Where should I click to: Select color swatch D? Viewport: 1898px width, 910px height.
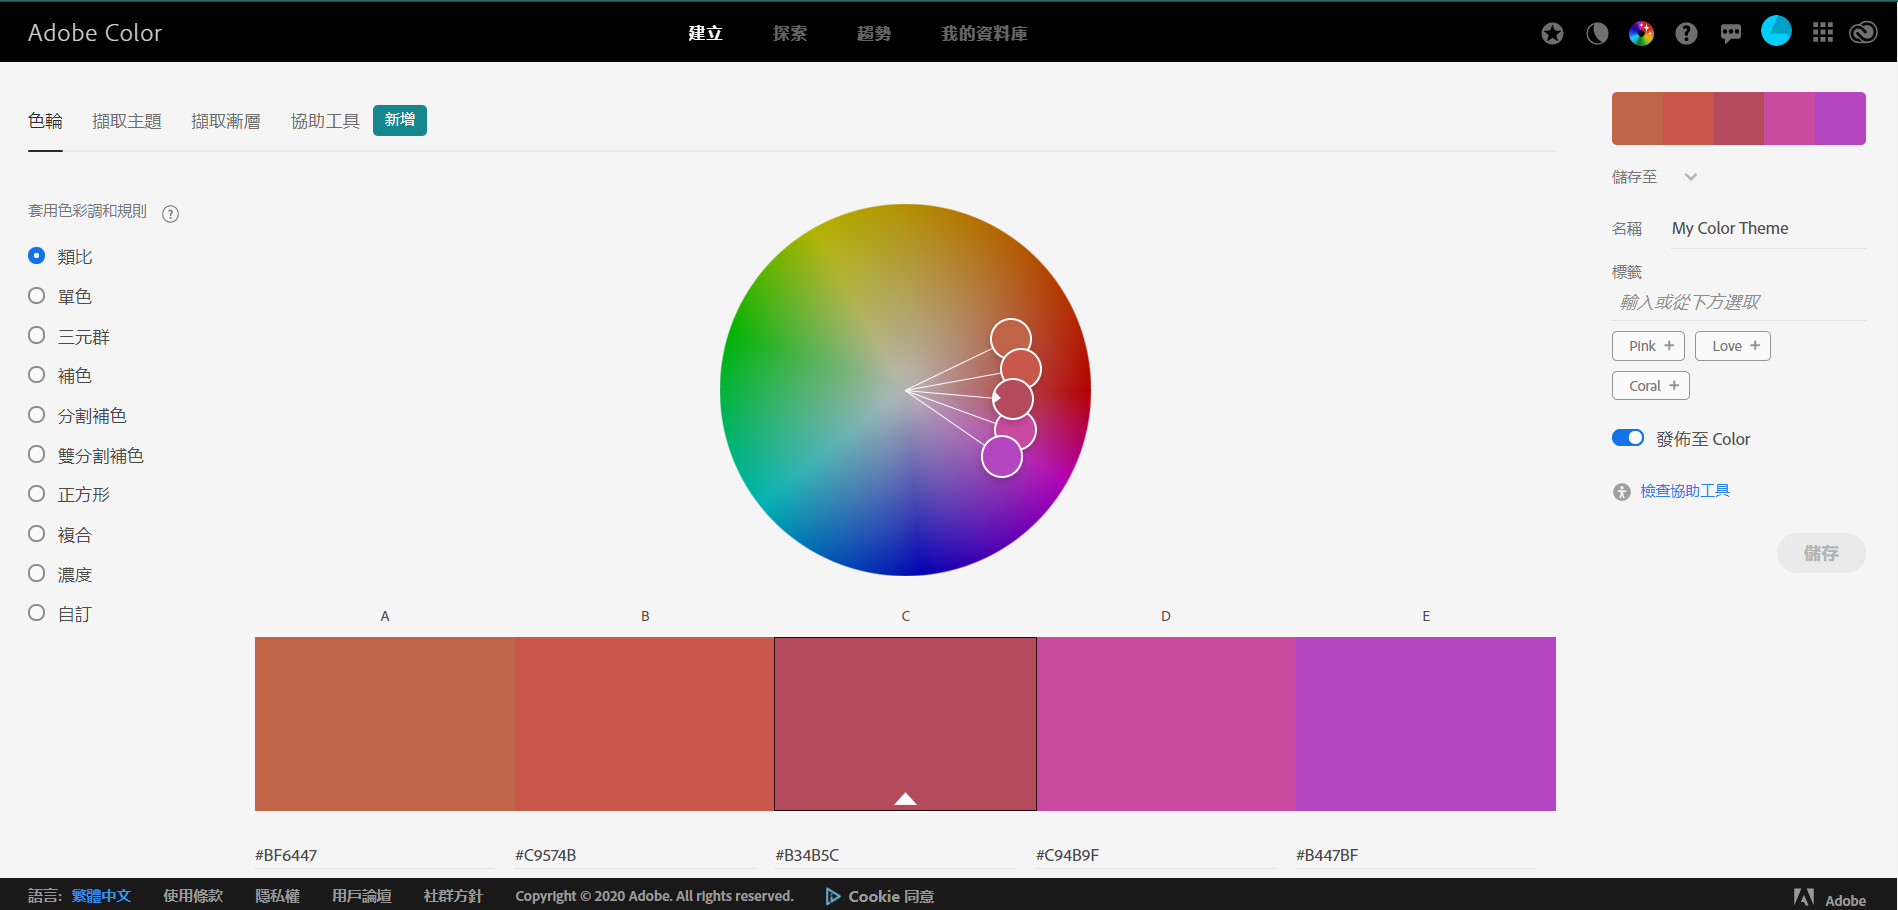(1166, 724)
